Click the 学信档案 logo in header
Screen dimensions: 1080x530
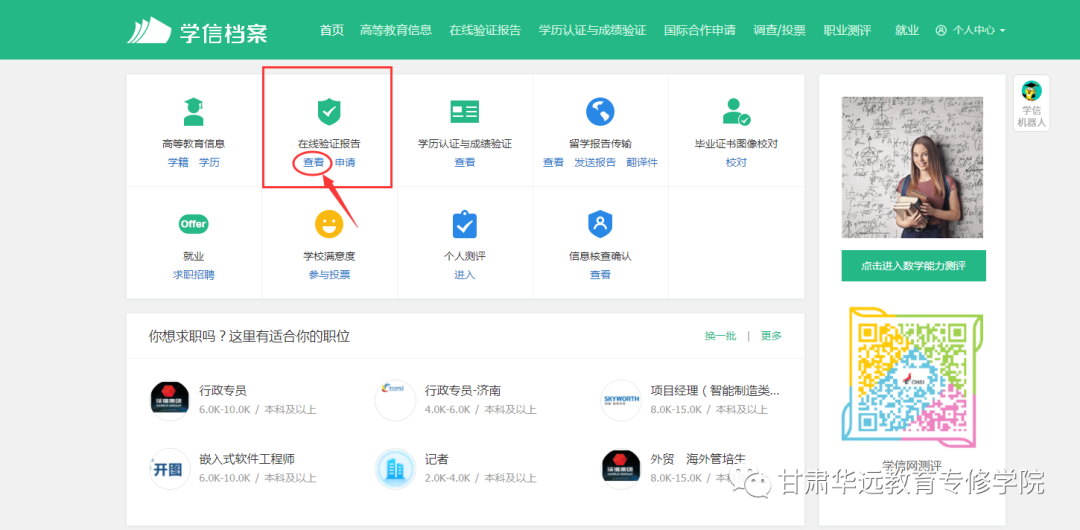pos(198,31)
